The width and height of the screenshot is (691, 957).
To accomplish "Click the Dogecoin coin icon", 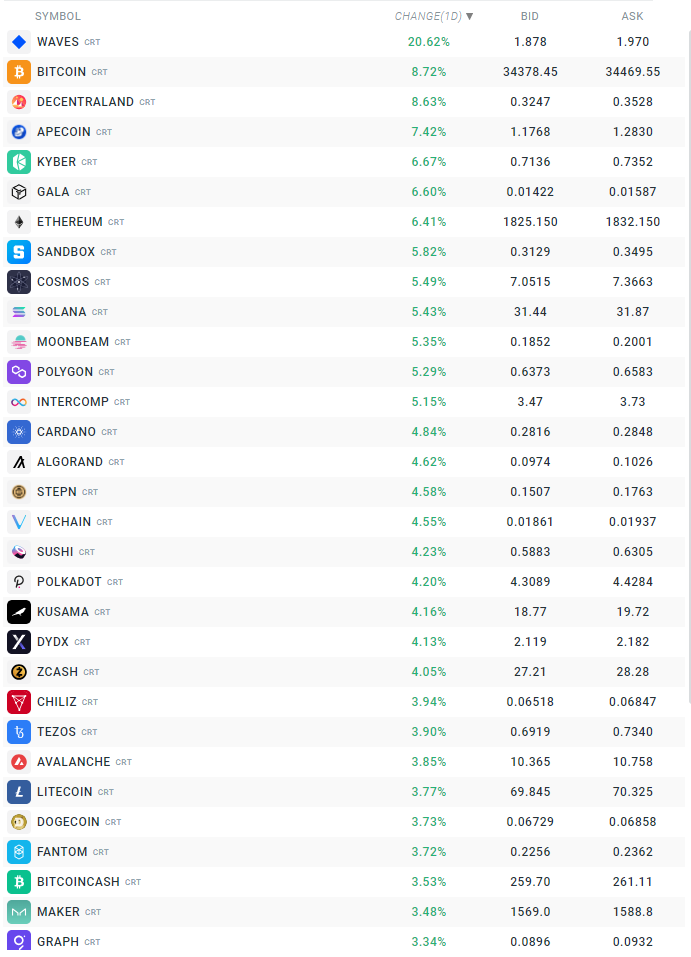I will tap(19, 822).
